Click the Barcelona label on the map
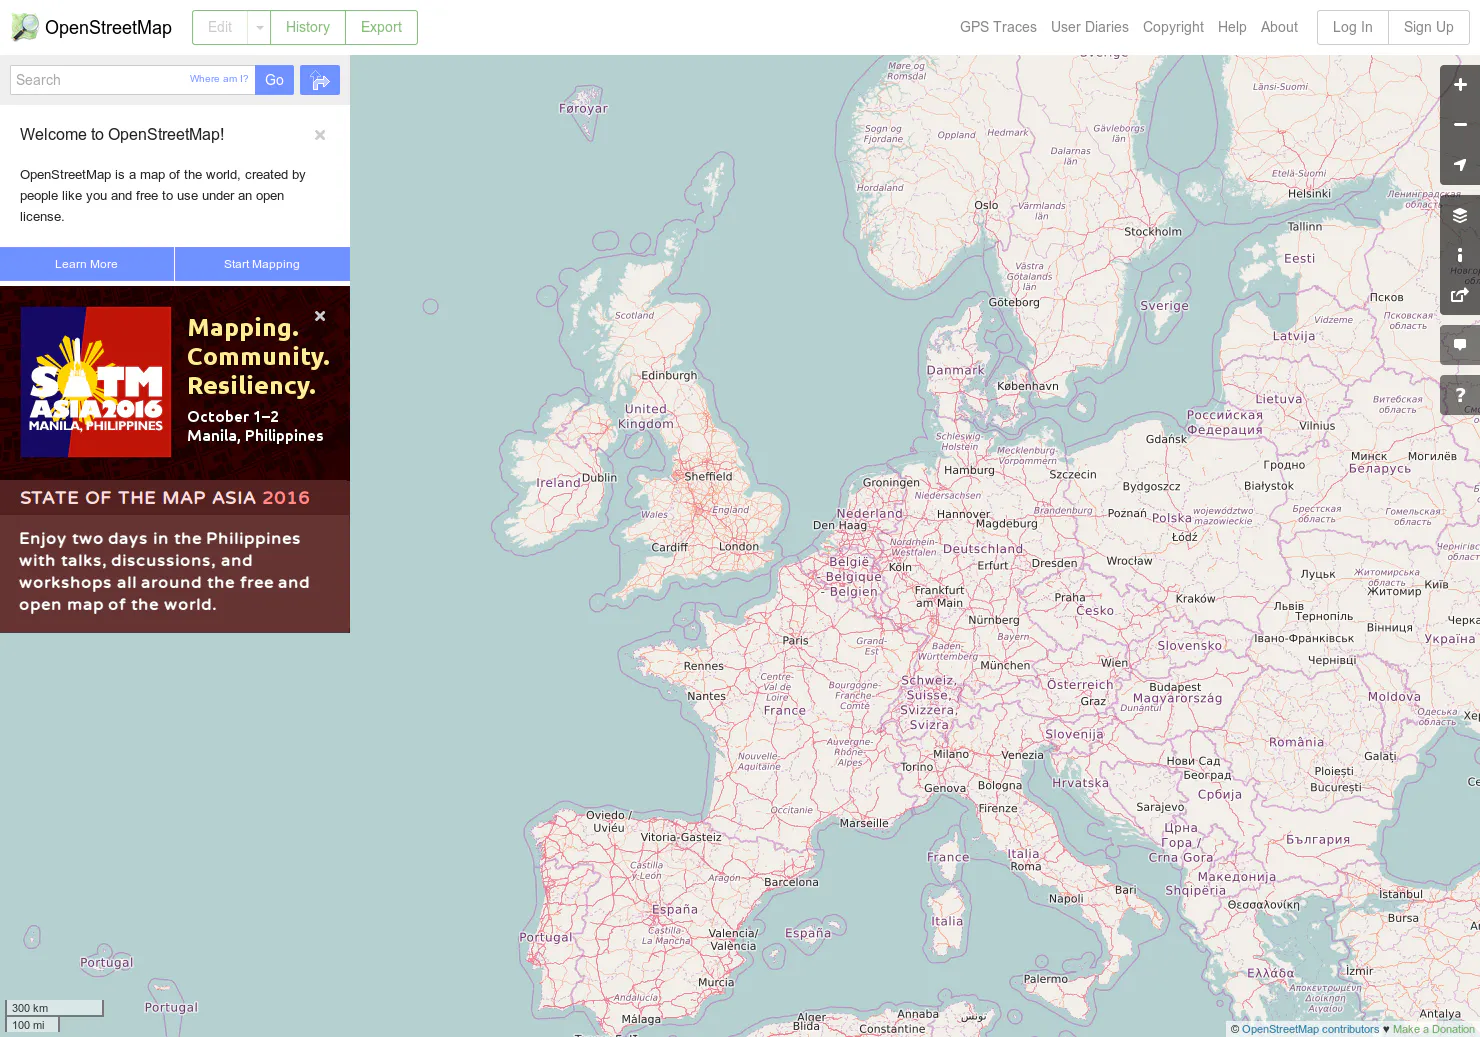 tap(791, 883)
